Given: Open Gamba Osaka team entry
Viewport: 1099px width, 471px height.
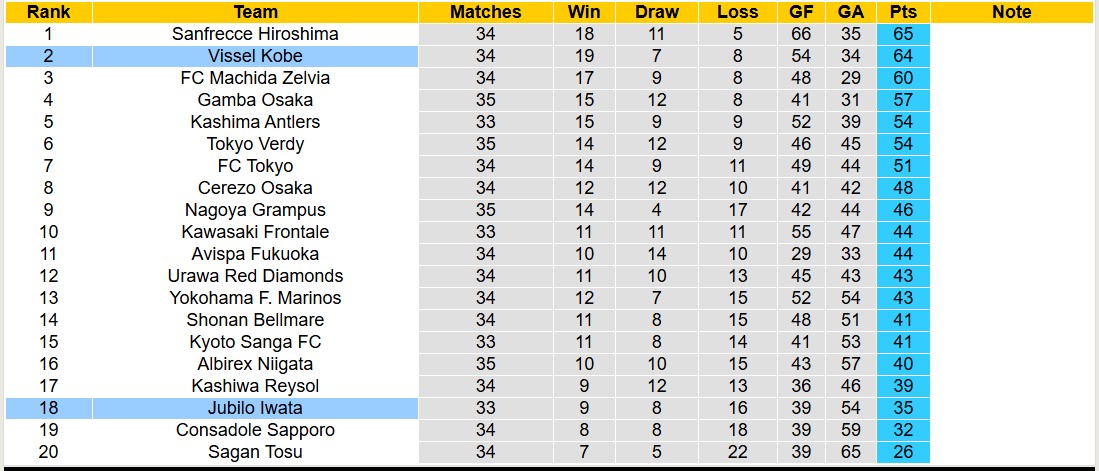Looking at the screenshot, I should [x=255, y=100].
